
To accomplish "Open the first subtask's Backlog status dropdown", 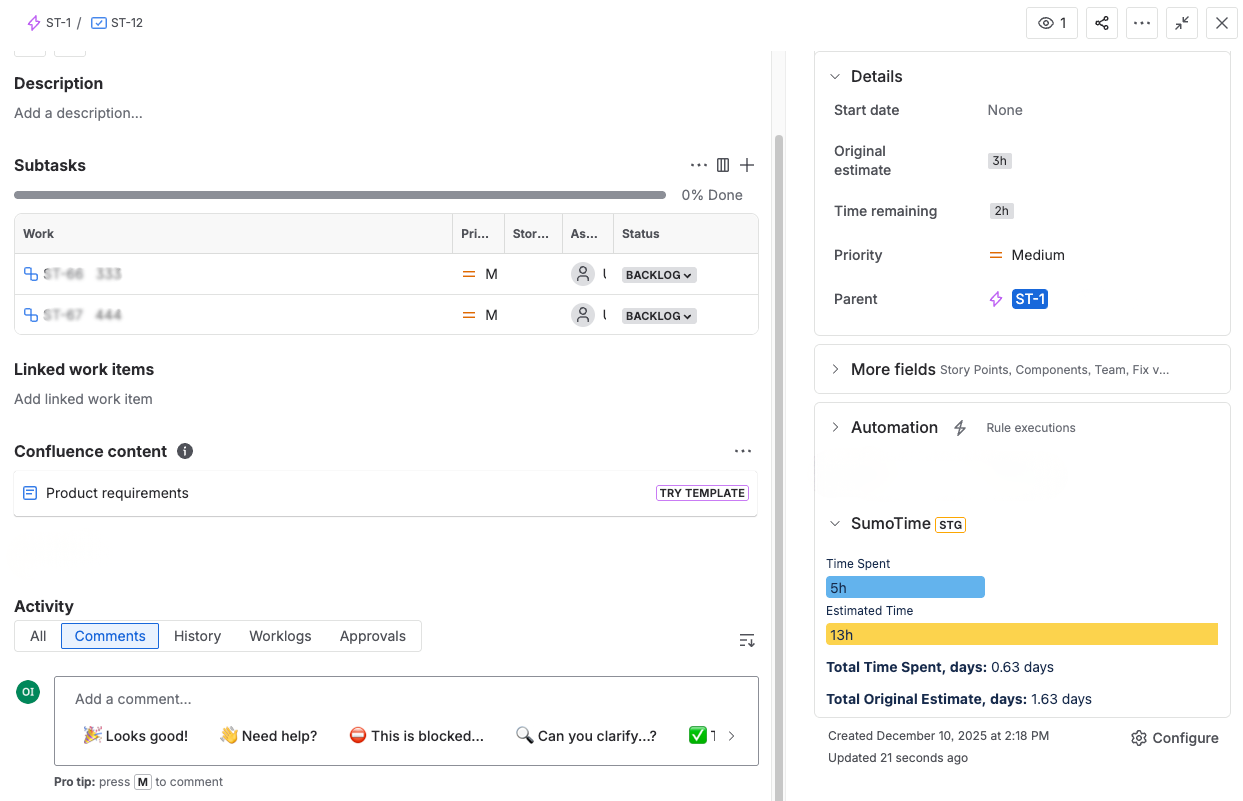I will (659, 275).
